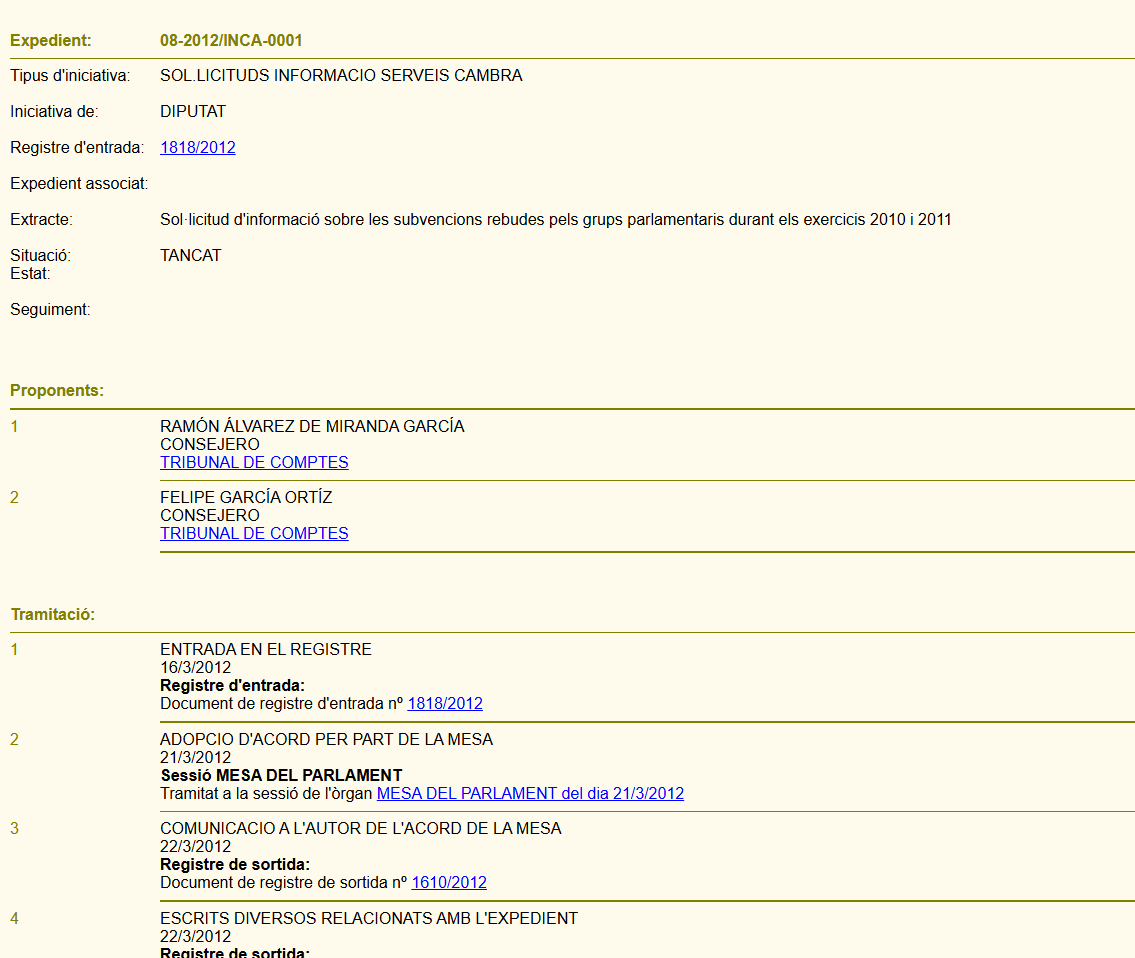Open 1818/2012 link in Entrada en el Registre step
Image resolution: width=1135 pixels, height=958 pixels.
click(x=445, y=704)
